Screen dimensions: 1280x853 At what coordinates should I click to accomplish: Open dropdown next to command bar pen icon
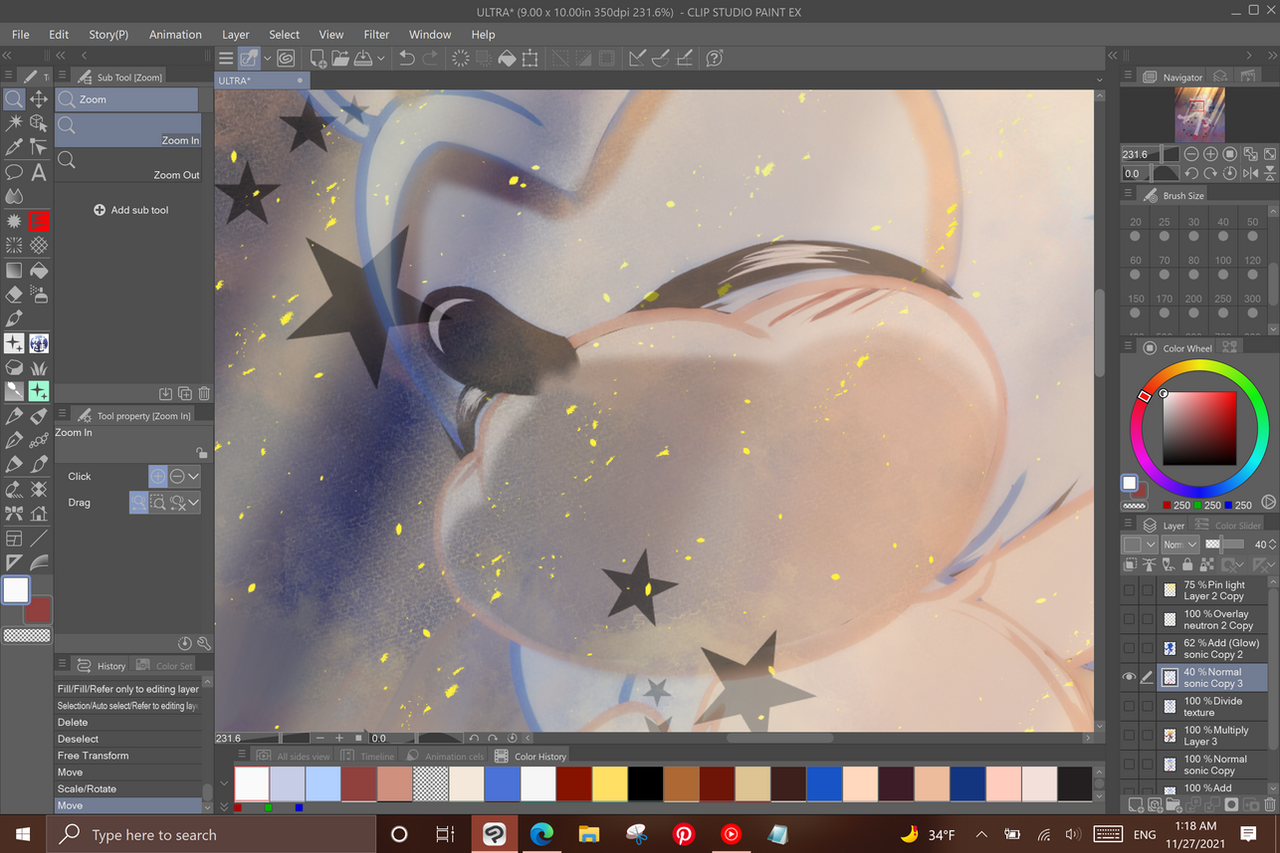pos(267,58)
